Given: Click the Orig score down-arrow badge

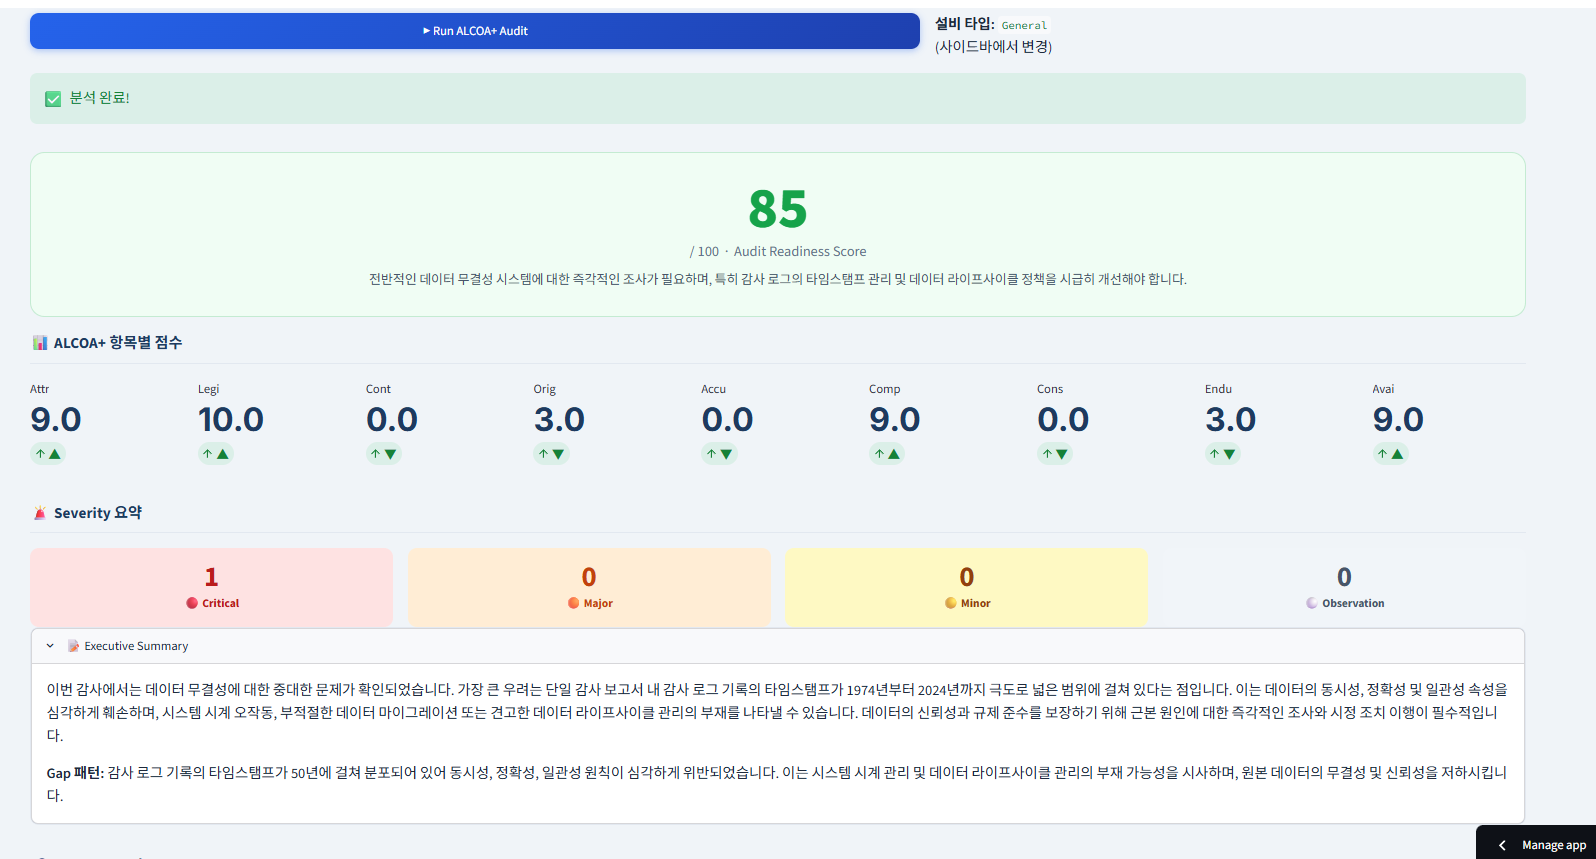Looking at the screenshot, I should 552,454.
